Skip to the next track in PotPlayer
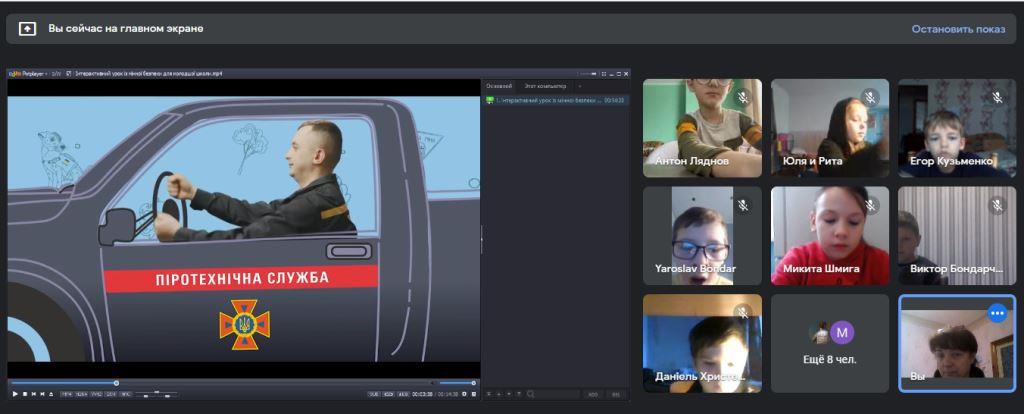 [42, 394]
